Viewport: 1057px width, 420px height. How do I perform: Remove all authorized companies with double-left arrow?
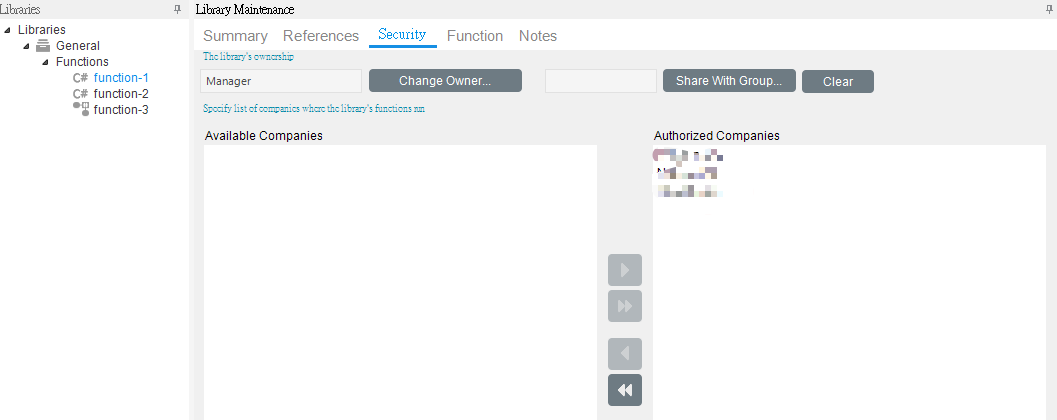(625, 390)
